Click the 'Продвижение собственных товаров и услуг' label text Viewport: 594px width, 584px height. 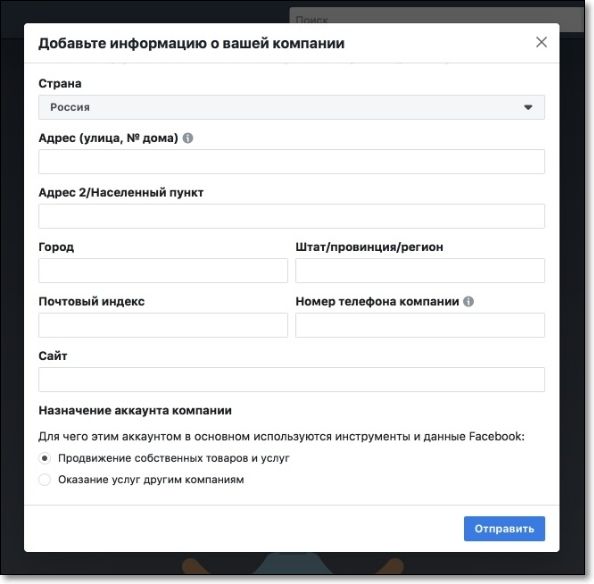(x=174, y=458)
